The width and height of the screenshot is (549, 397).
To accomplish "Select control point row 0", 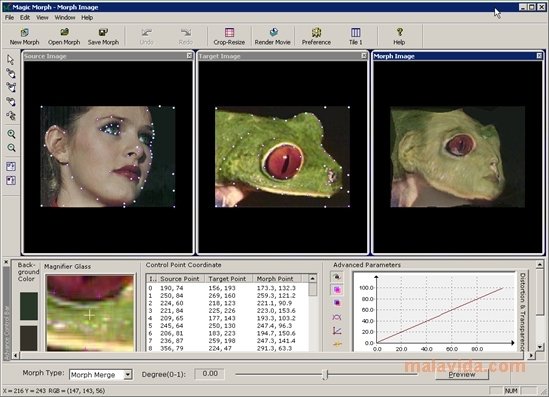I will click(227, 288).
